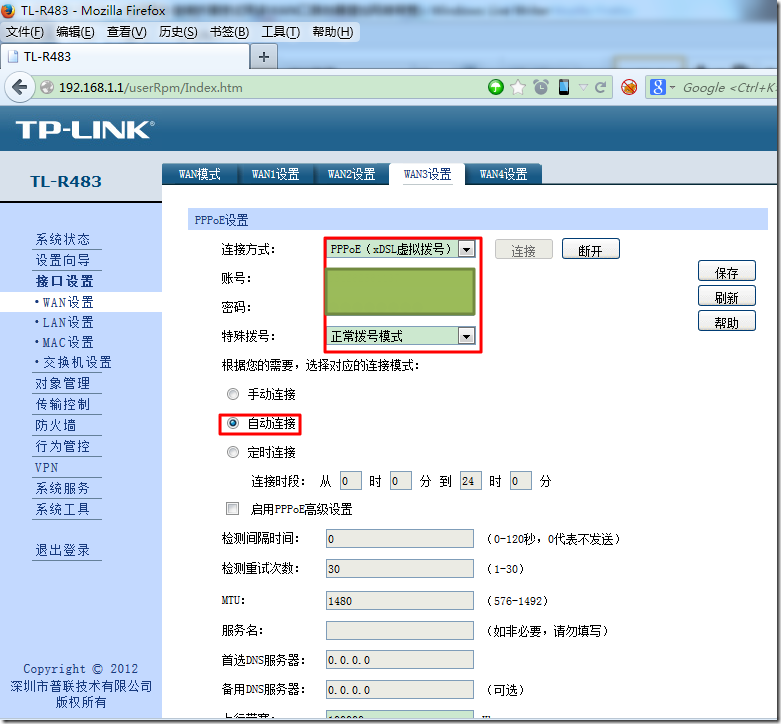Click the 检测间隔时间 input field
Viewport: 781px width, 724px height.
pos(400,539)
